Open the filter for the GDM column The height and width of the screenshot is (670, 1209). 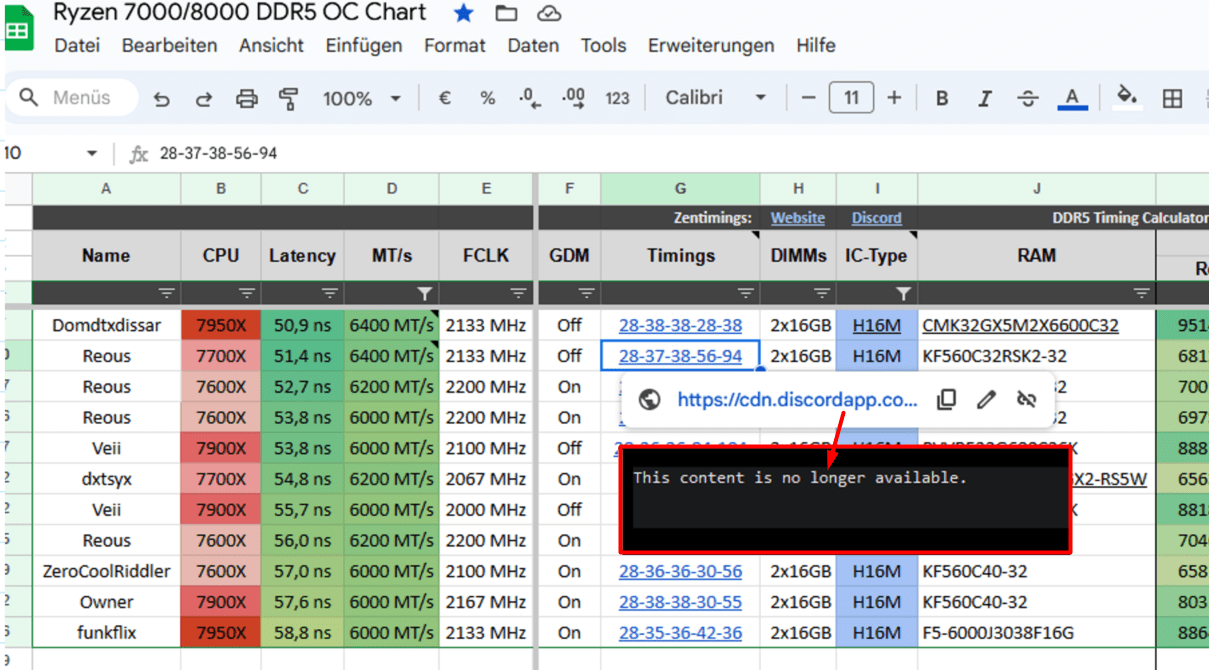[x=586, y=293]
